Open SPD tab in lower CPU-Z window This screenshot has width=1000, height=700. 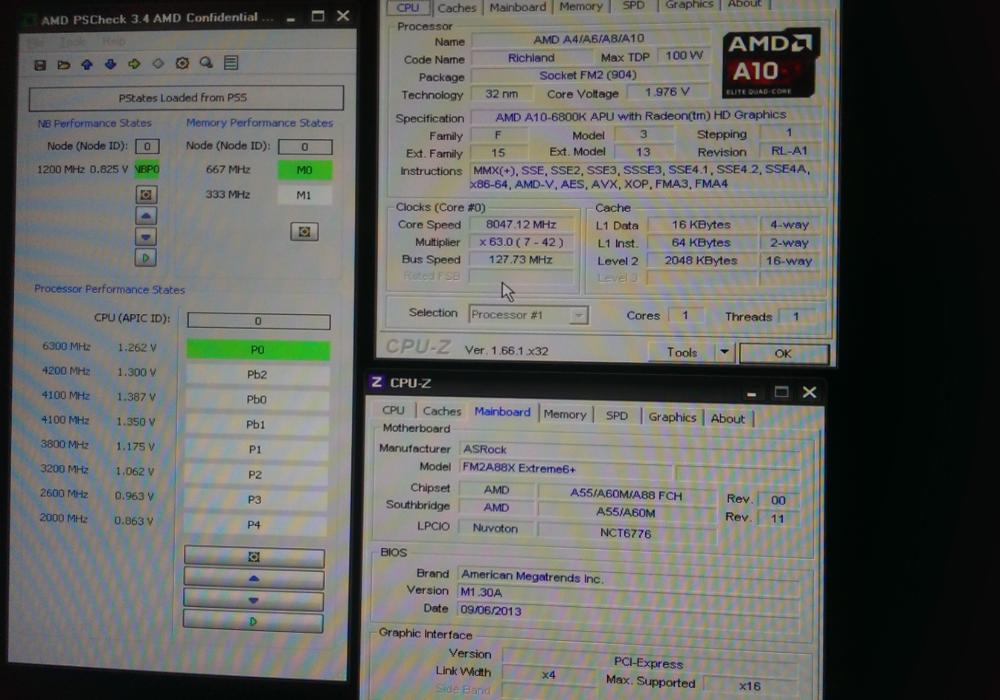[617, 416]
